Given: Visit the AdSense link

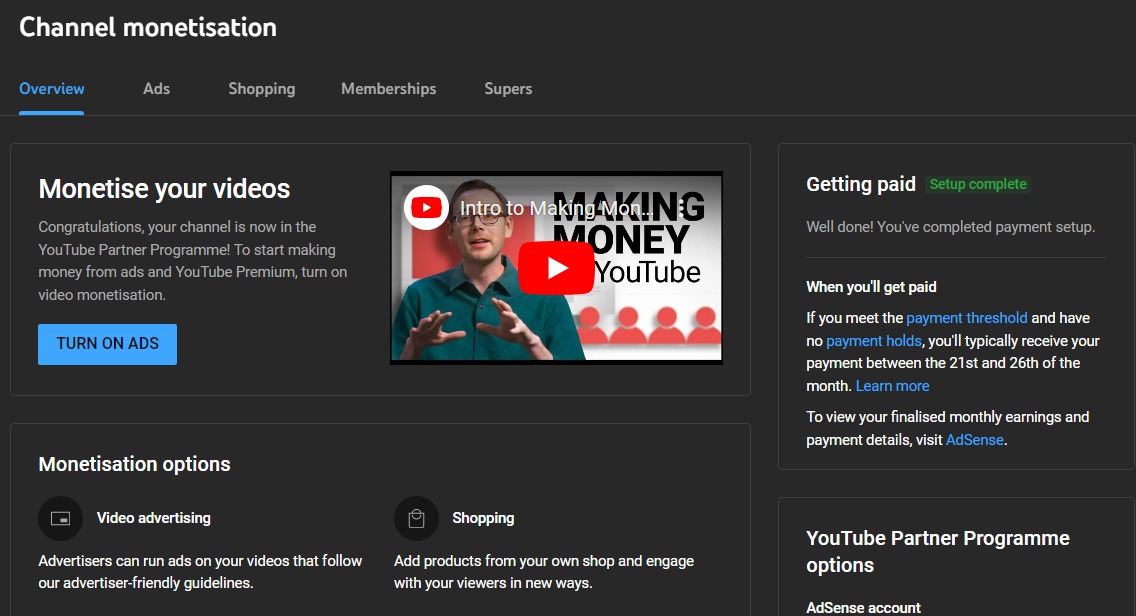Looking at the screenshot, I should tap(974, 440).
